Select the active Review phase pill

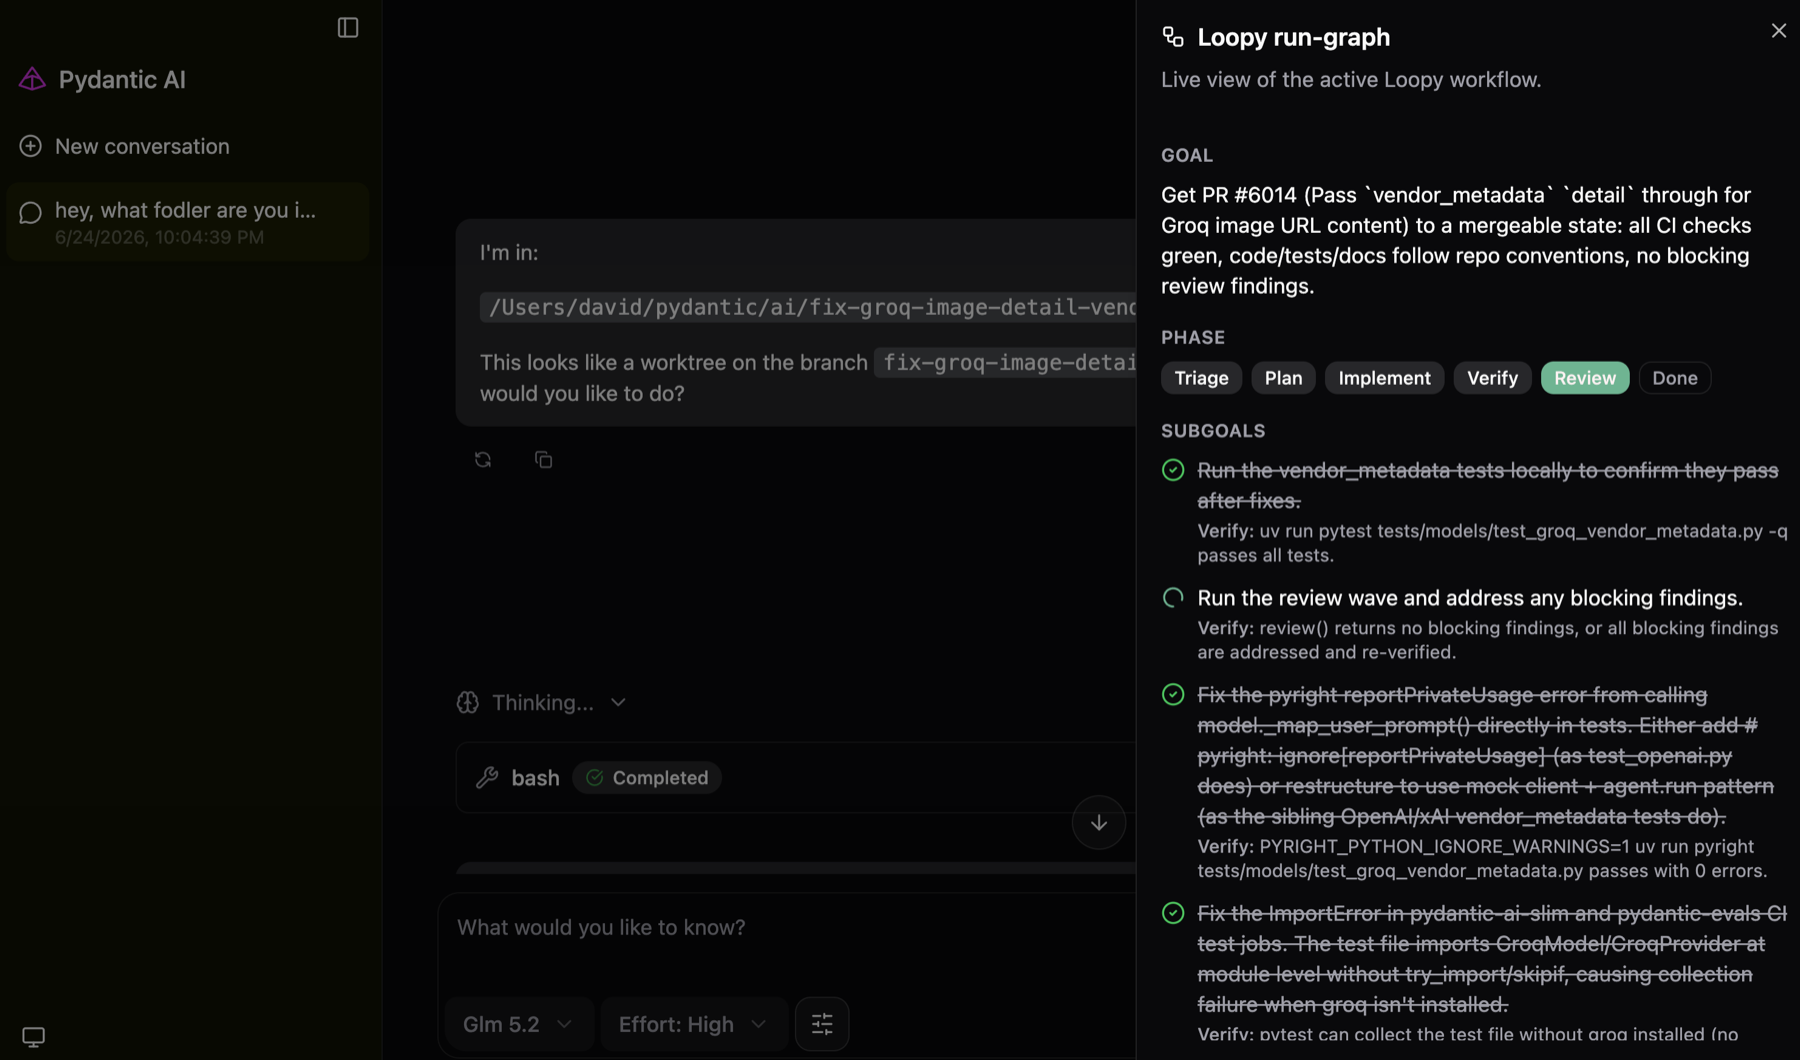(1584, 378)
